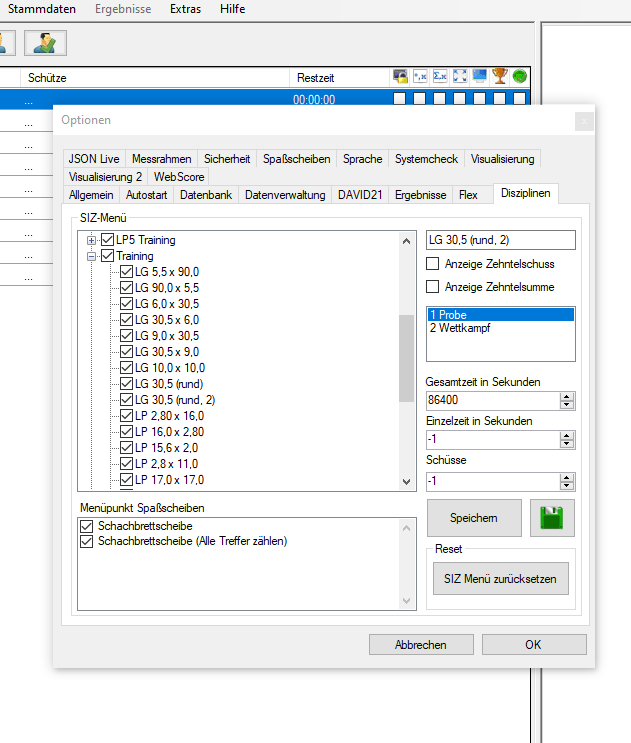Image resolution: width=631 pixels, height=743 pixels.
Task: Expand the LP5 Training tree node
Action: click(x=92, y=240)
